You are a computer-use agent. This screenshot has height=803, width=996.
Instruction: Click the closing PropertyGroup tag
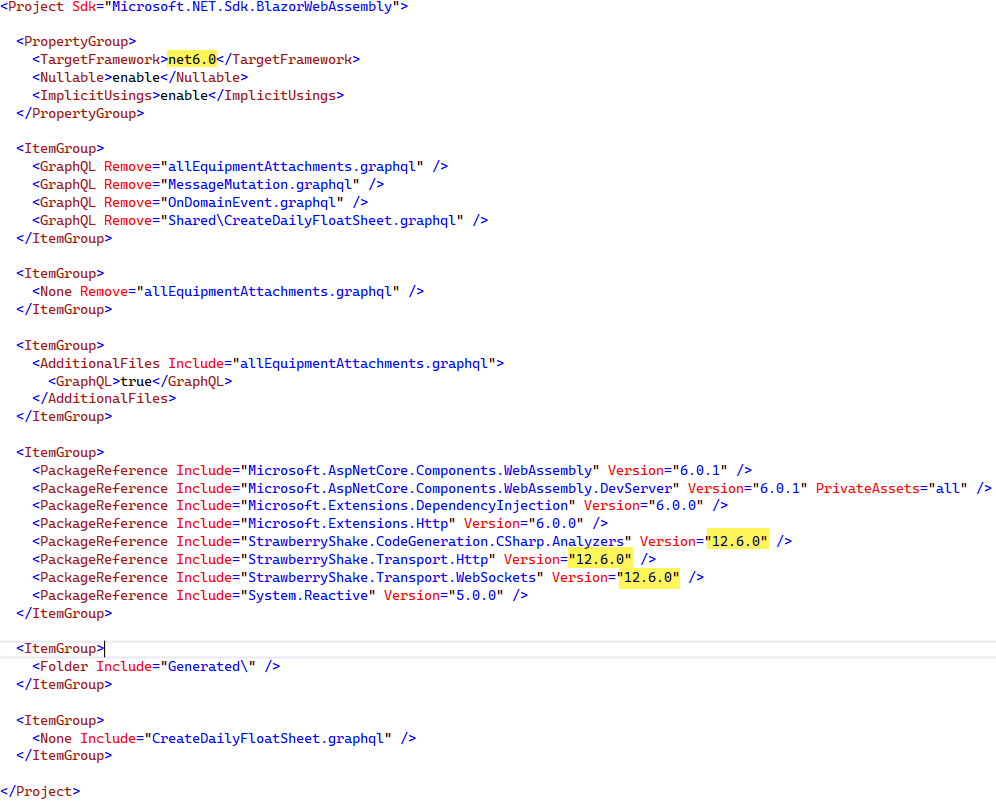[80, 114]
